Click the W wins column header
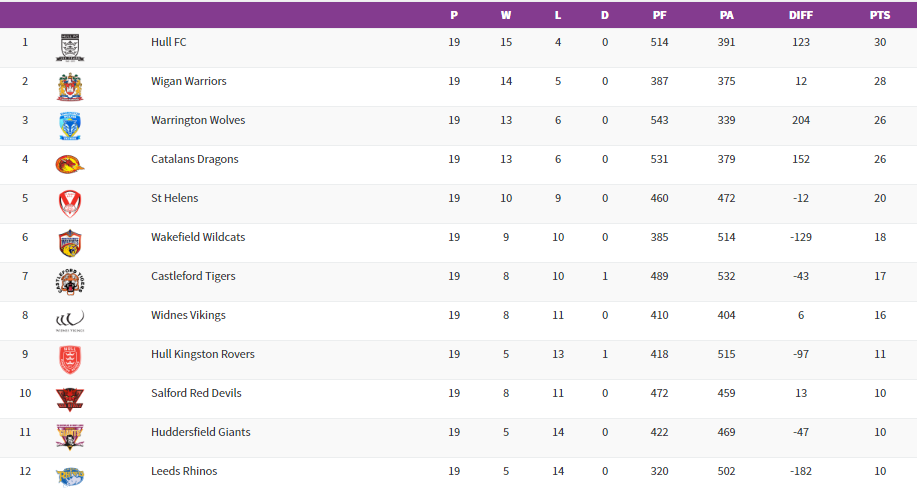917x504 pixels. (x=506, y=15)
